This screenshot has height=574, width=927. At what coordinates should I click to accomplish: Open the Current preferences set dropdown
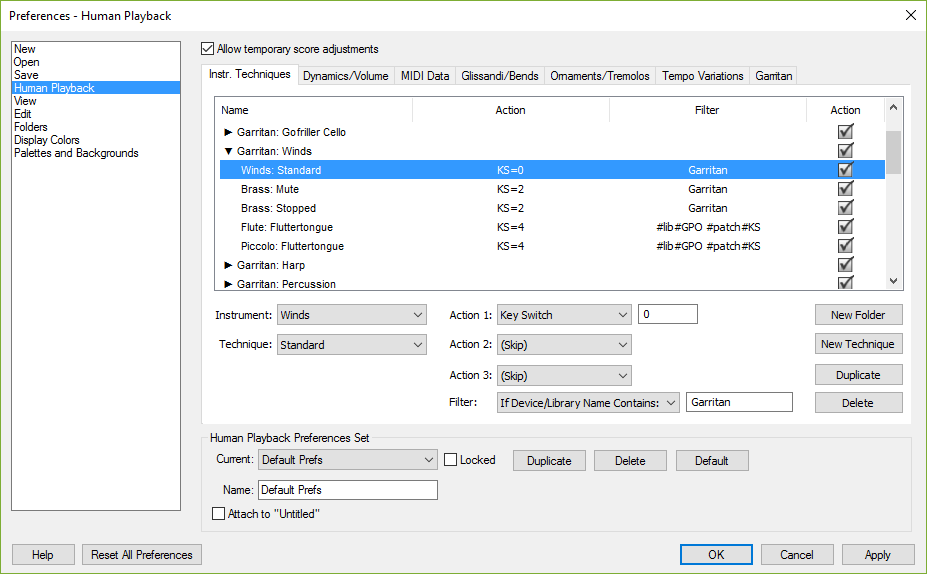click(x=348, y=459)
